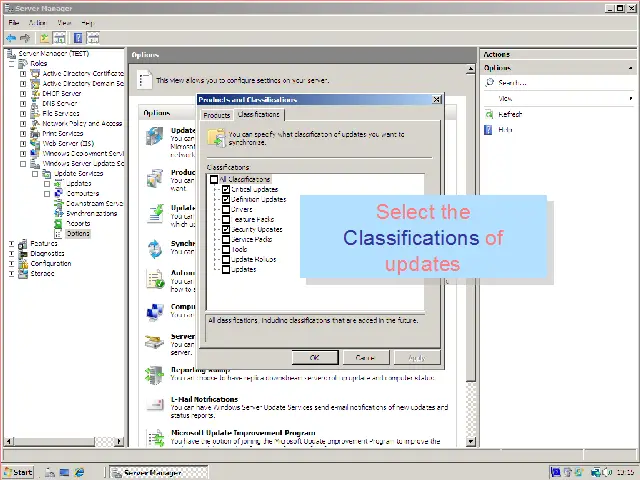Click the E-Mail Notifications option icon
Image resolution: width=640 pixels, height=480 pixels.
(x=155, y=404)
